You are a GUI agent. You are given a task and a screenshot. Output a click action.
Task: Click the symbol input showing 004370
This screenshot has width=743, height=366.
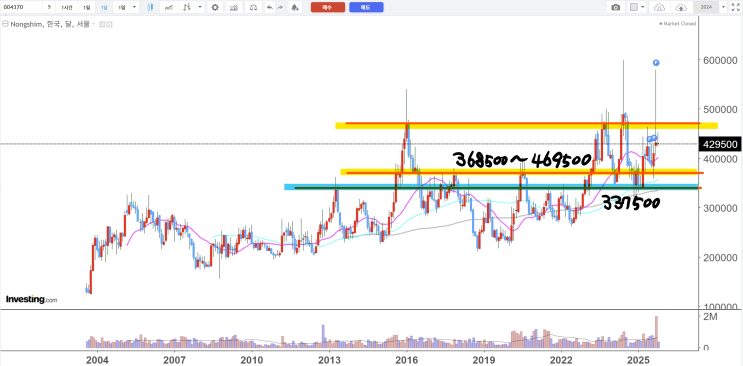[21, 7]
